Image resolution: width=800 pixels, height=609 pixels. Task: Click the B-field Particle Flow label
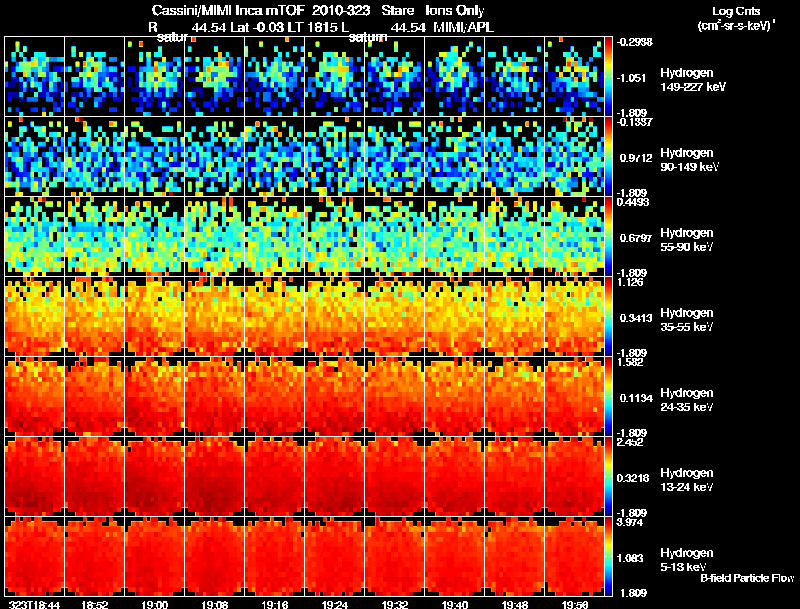(x=747, y=578)
